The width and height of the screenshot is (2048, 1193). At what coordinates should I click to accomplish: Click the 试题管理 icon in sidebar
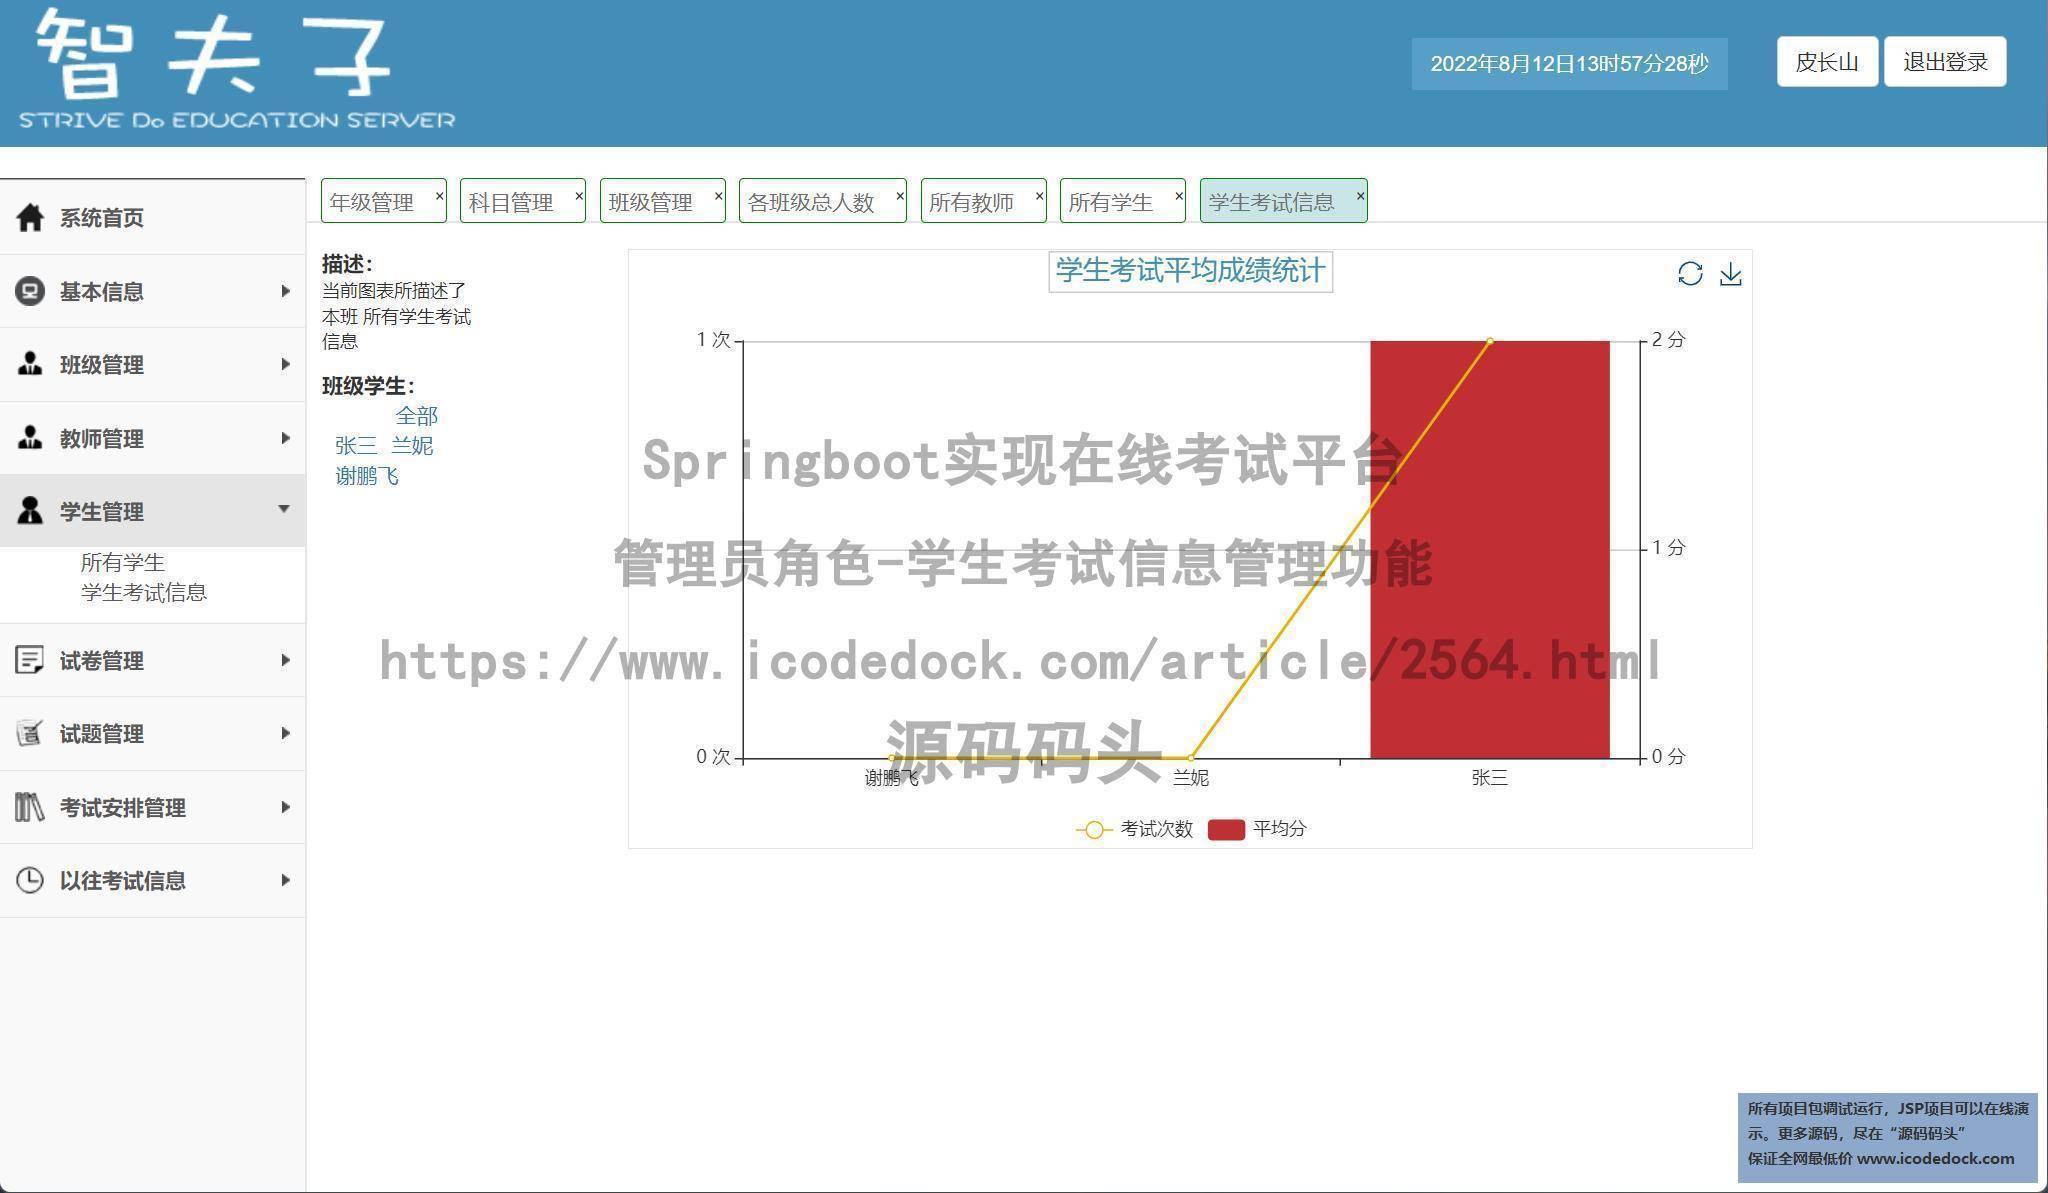[30, 733]
